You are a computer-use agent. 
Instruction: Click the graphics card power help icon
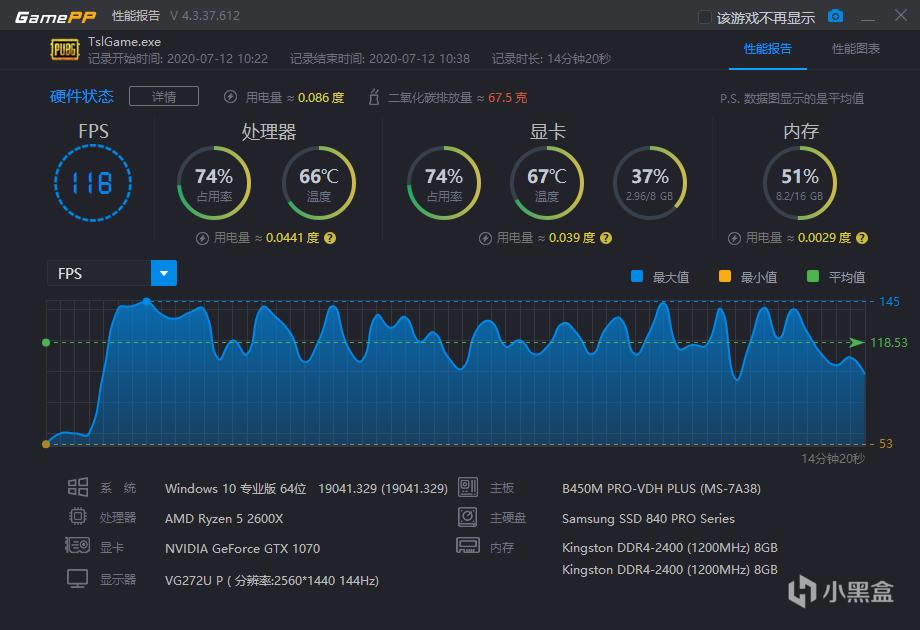tap(606, 238)
